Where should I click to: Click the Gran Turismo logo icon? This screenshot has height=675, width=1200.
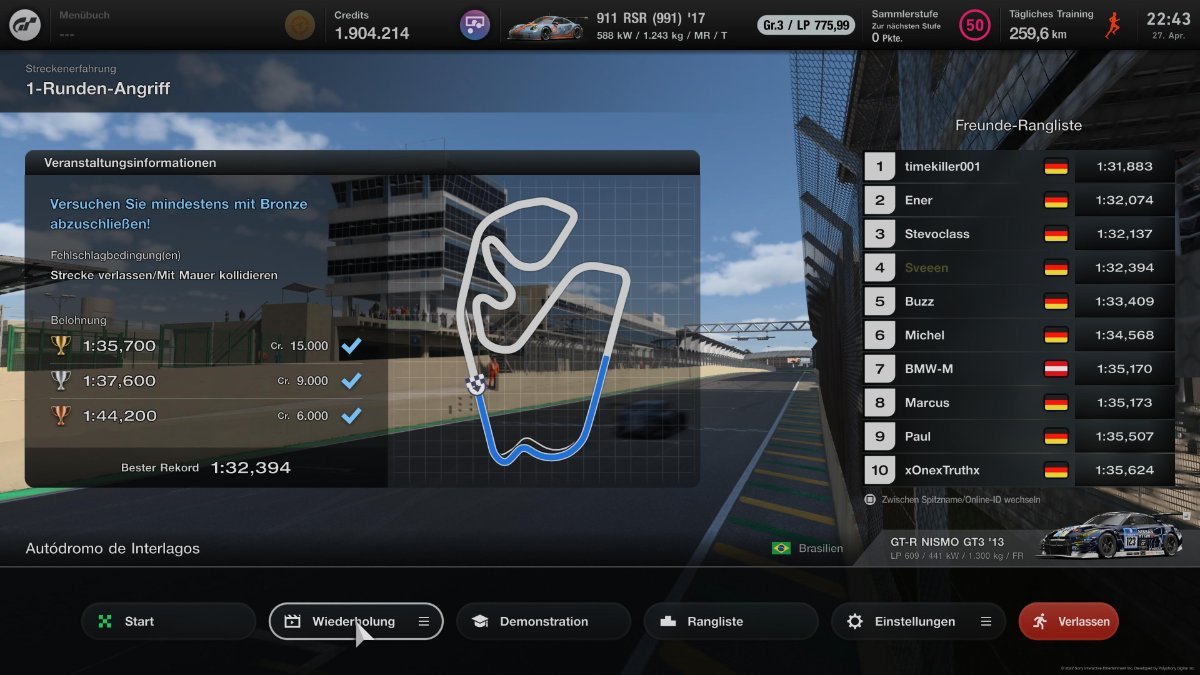coord(25,24)
